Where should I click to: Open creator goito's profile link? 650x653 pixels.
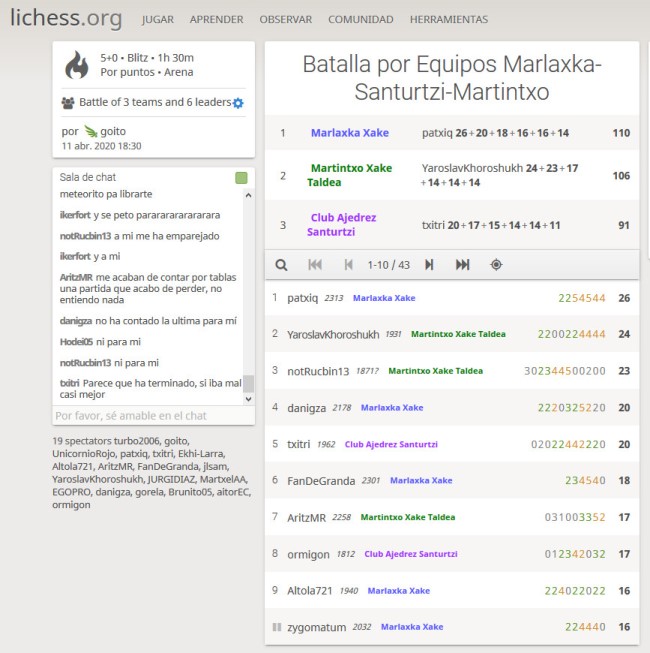[113, 131]
